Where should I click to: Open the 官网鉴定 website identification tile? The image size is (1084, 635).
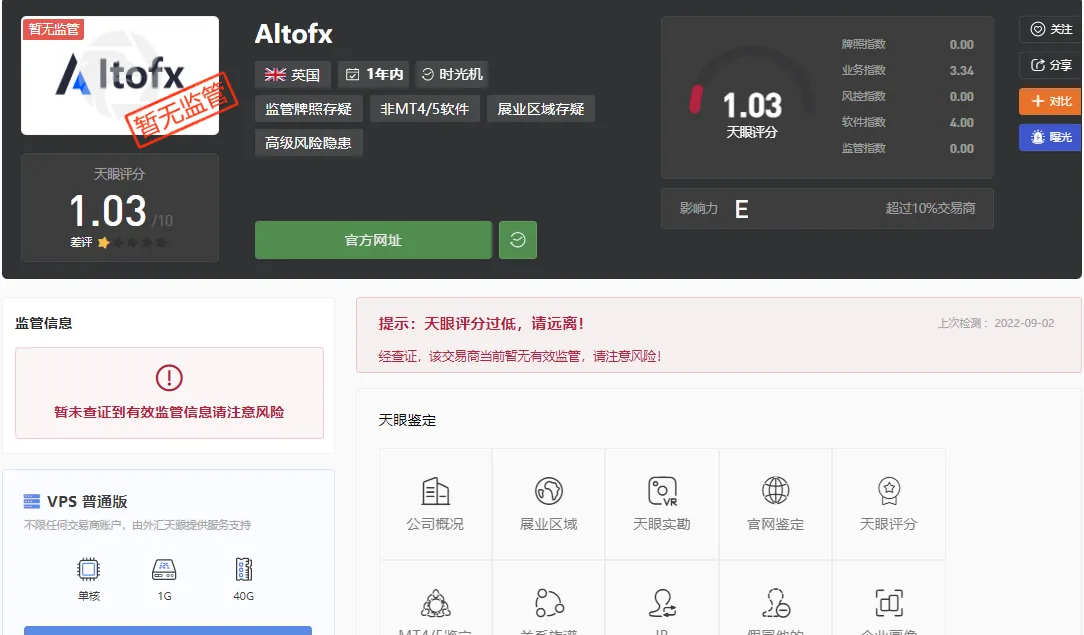coord(776,504)
